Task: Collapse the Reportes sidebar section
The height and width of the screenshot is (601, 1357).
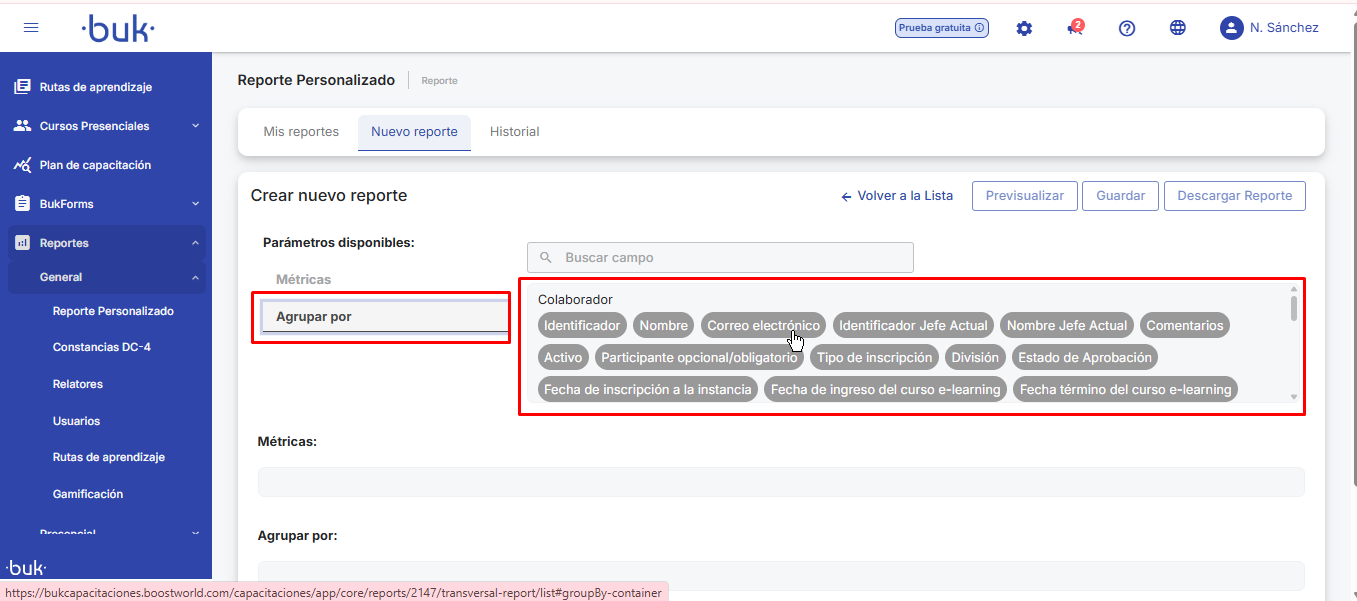Action: [x=195, y=243]
